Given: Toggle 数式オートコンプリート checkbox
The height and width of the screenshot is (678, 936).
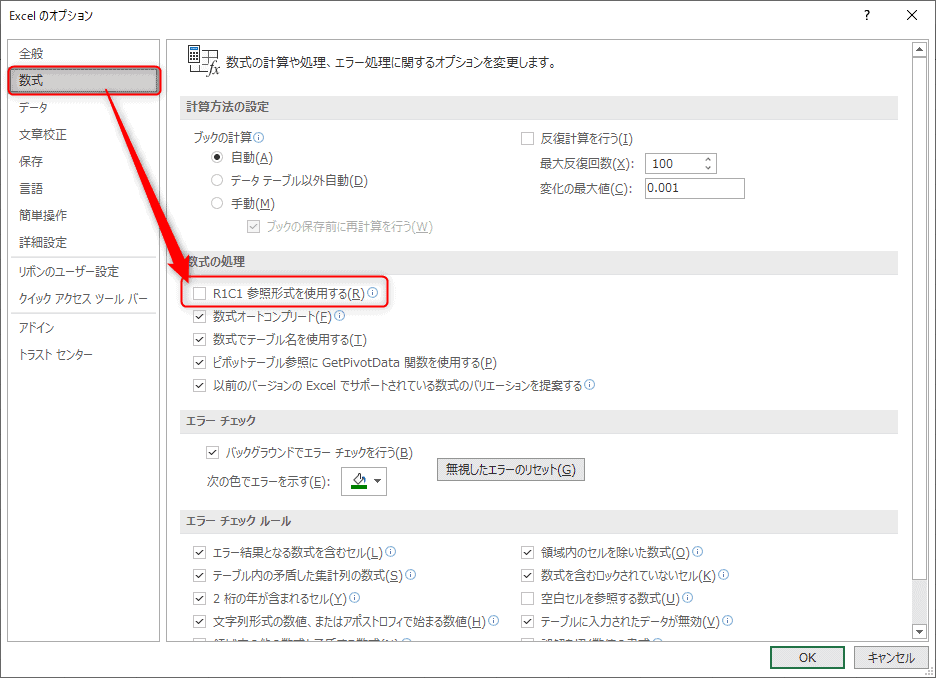Looking at the screenshot, I should tap(199, 316).
